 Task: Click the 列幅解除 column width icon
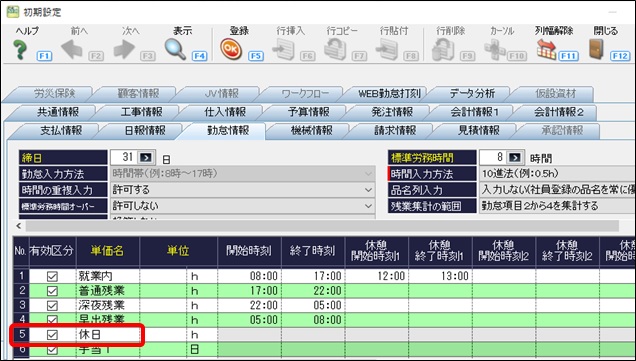click(546, 50)
